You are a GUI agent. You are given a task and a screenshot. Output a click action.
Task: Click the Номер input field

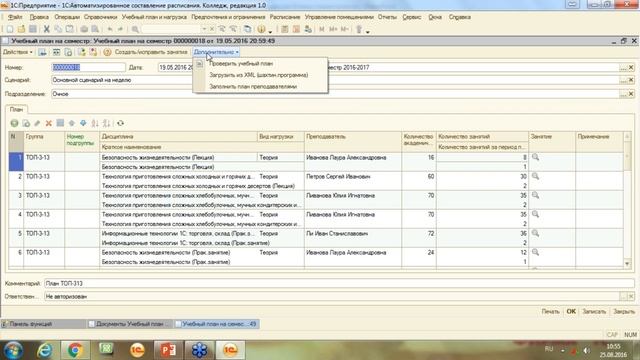click(89, 67)
